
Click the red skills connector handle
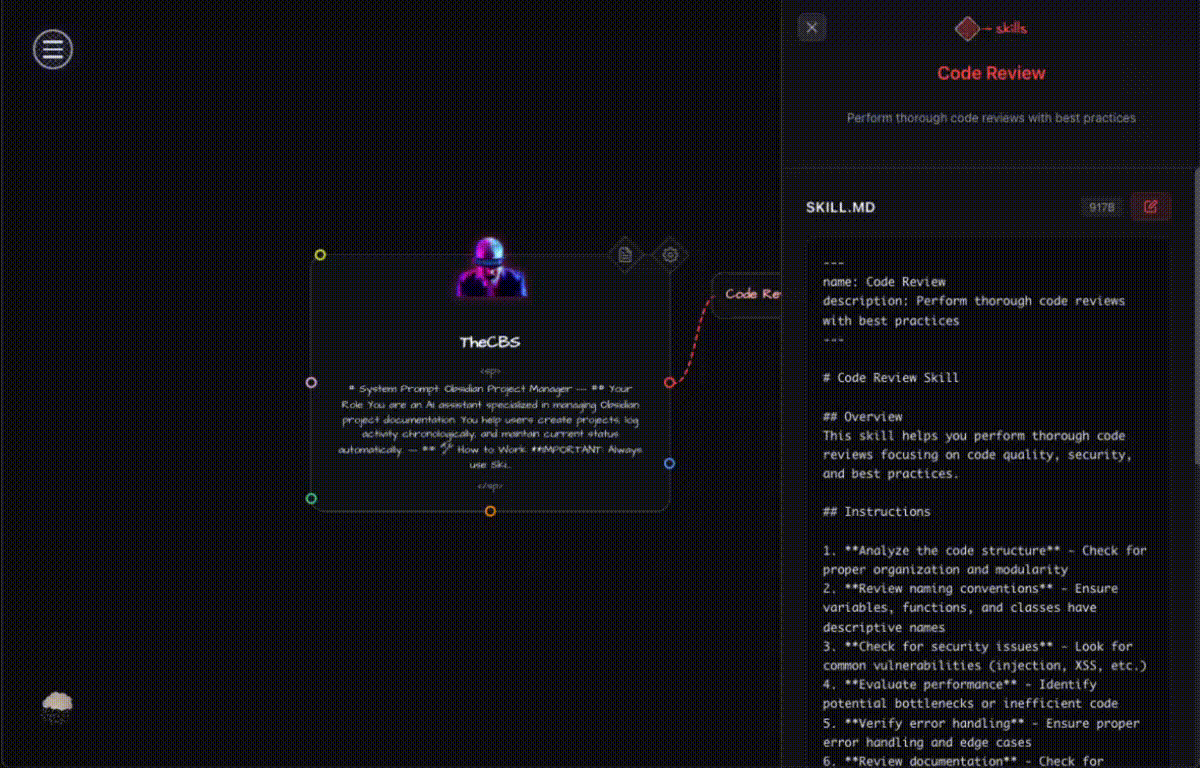point(669,382)
